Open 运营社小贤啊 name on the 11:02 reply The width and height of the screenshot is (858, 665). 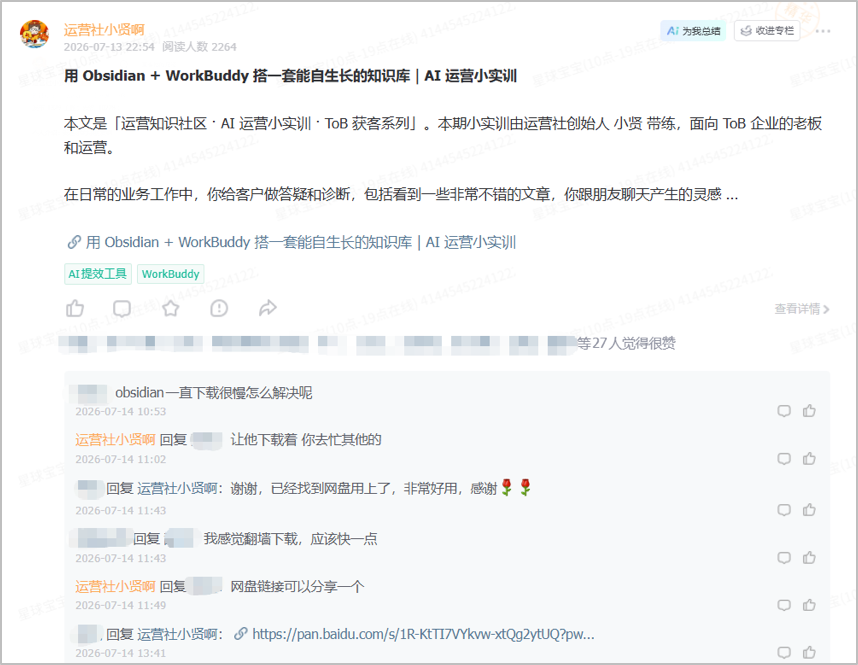[x=115, y=440]
